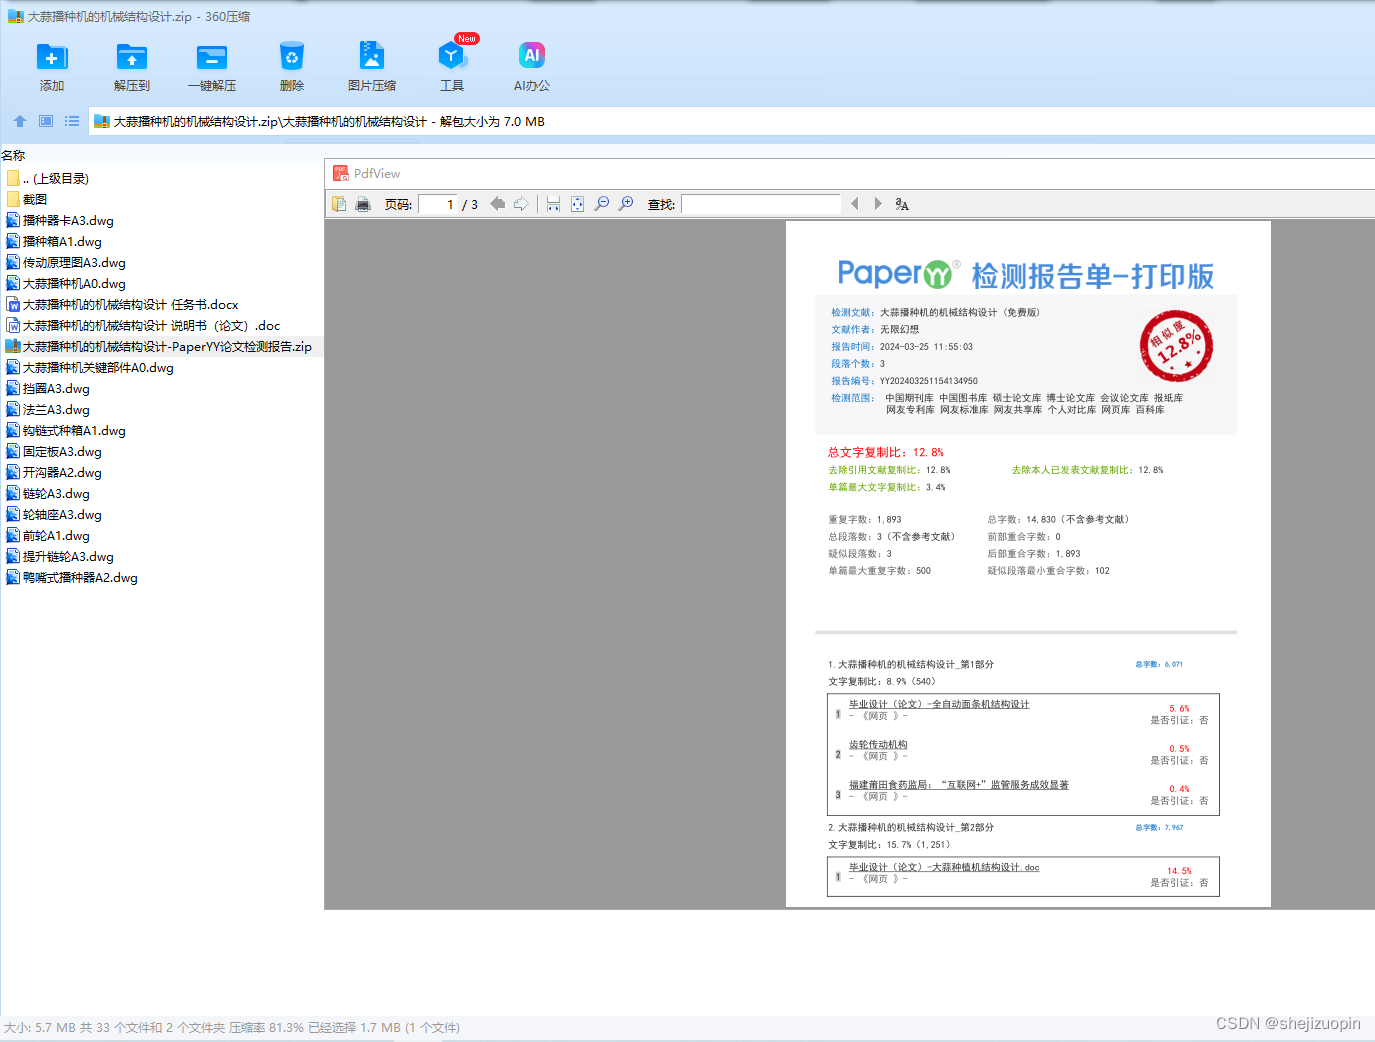Select file 播种箱A1.dwg
Screen dimensions: 1375x1042
point(54,241)
